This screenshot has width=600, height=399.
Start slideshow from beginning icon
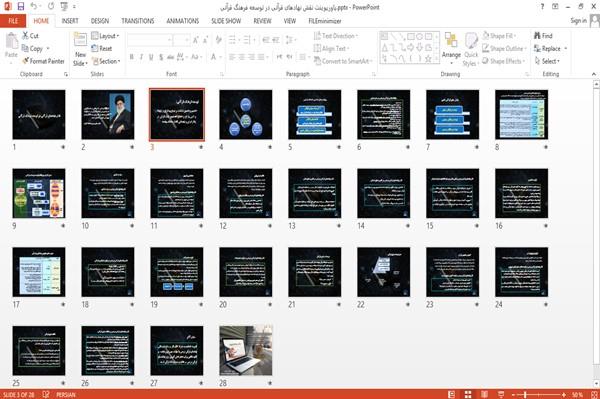64,6
